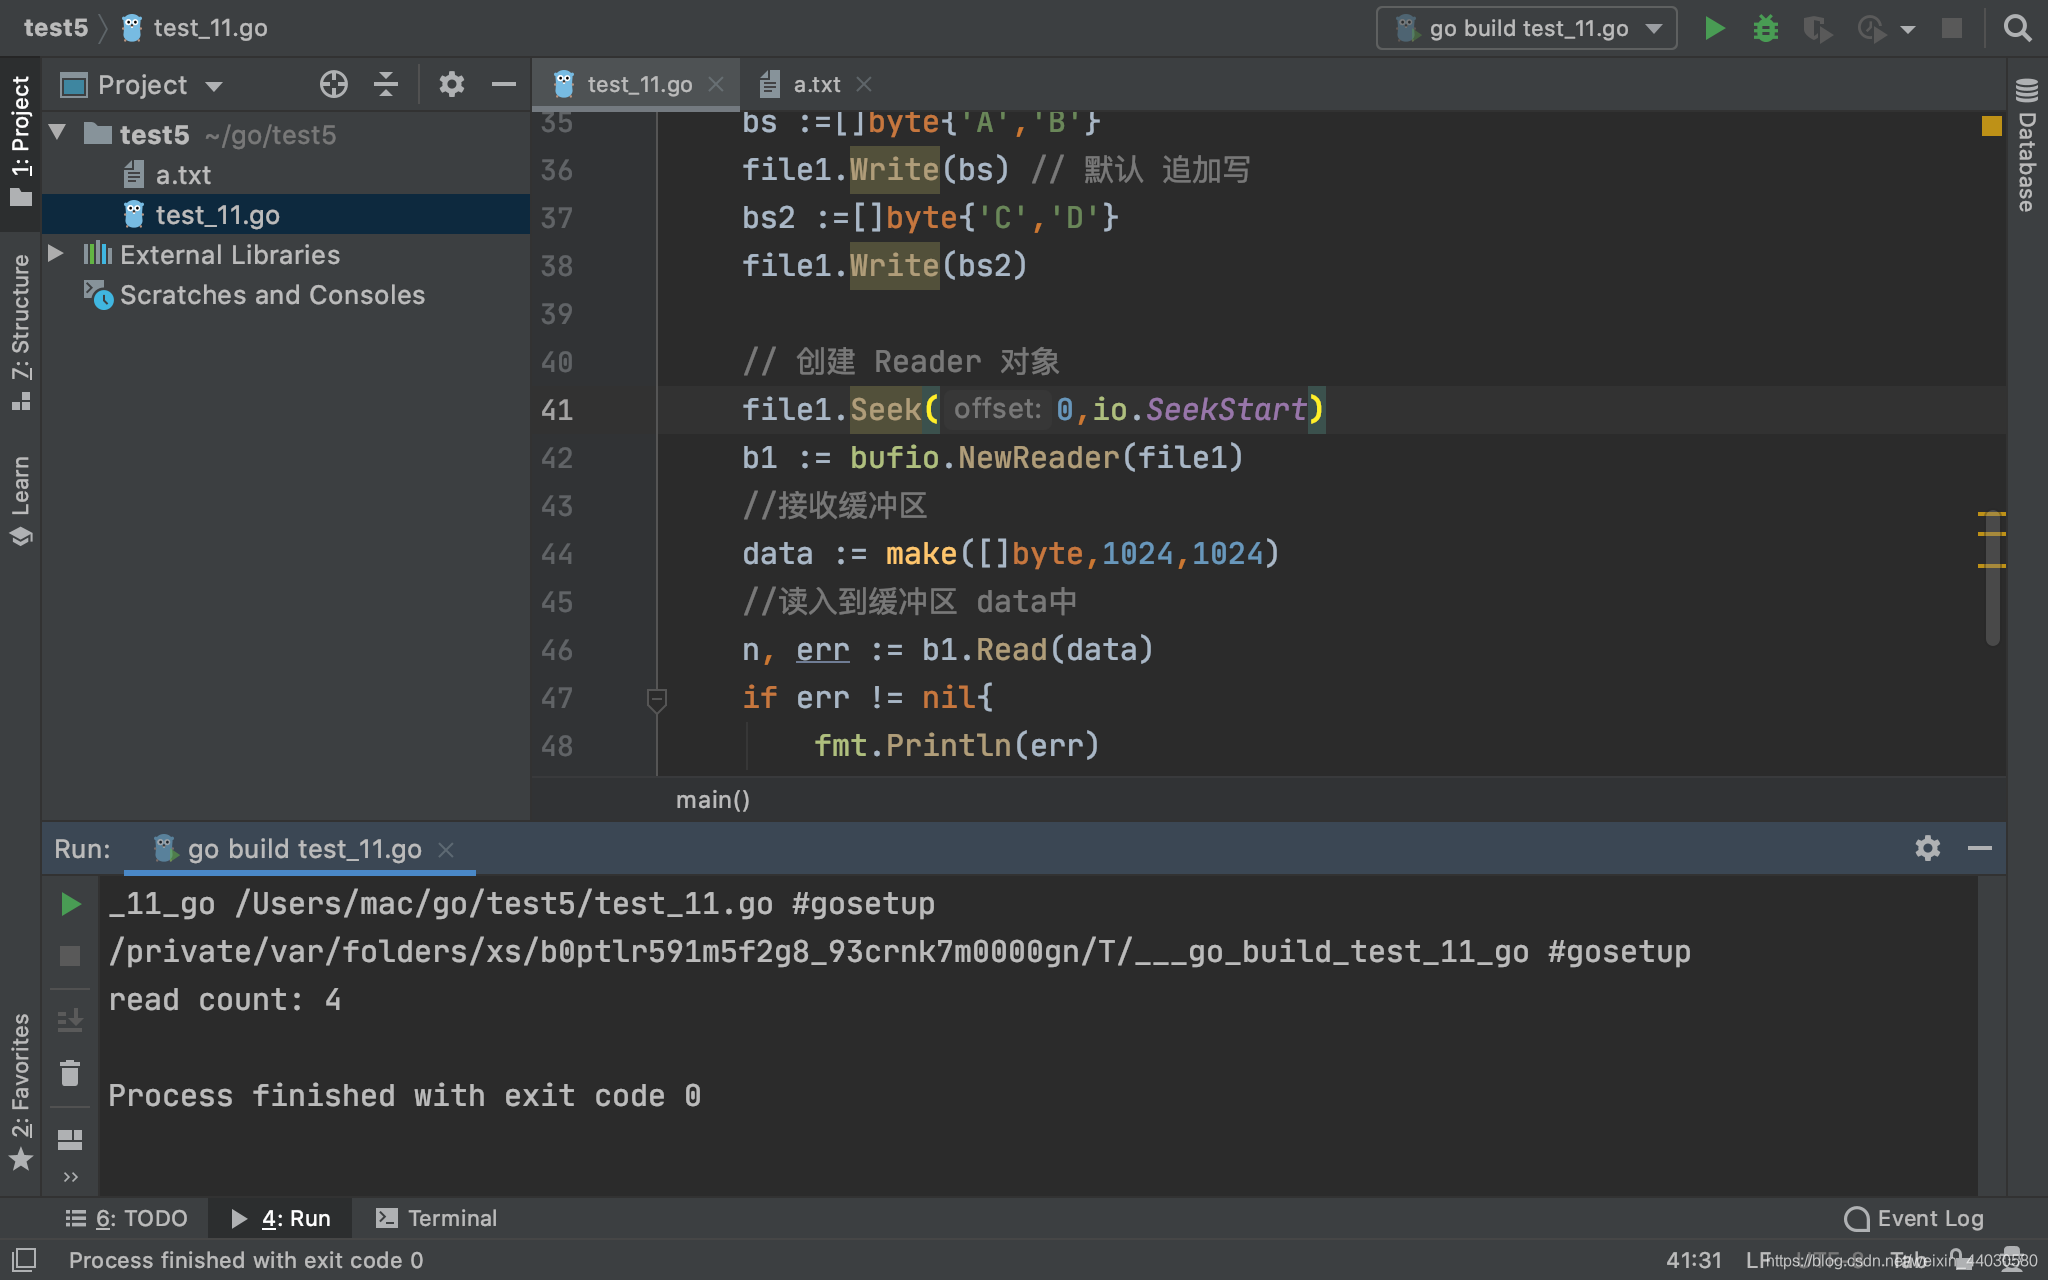Restore layout icon in Run panel
This screenshot has height=1280, width=2048.
click(70, 1139)
